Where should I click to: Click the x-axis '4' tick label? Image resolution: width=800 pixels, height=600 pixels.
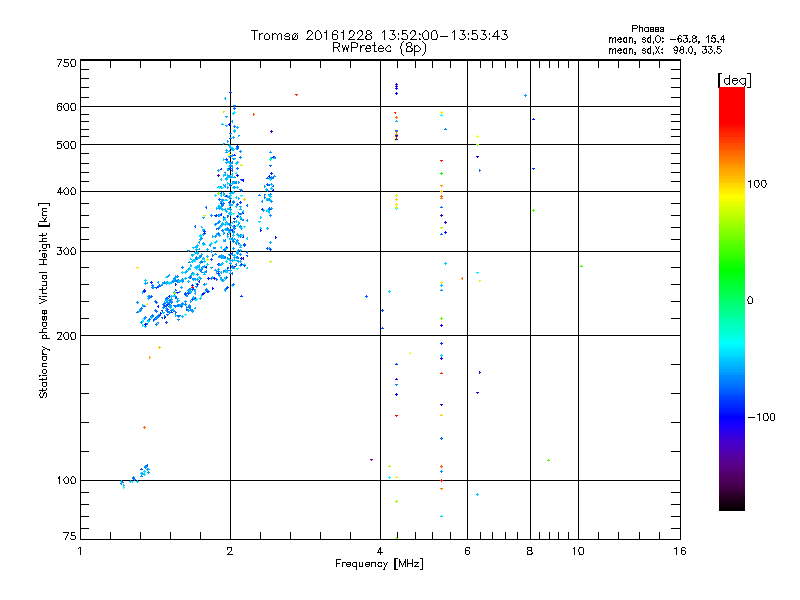tap(380, 551)
